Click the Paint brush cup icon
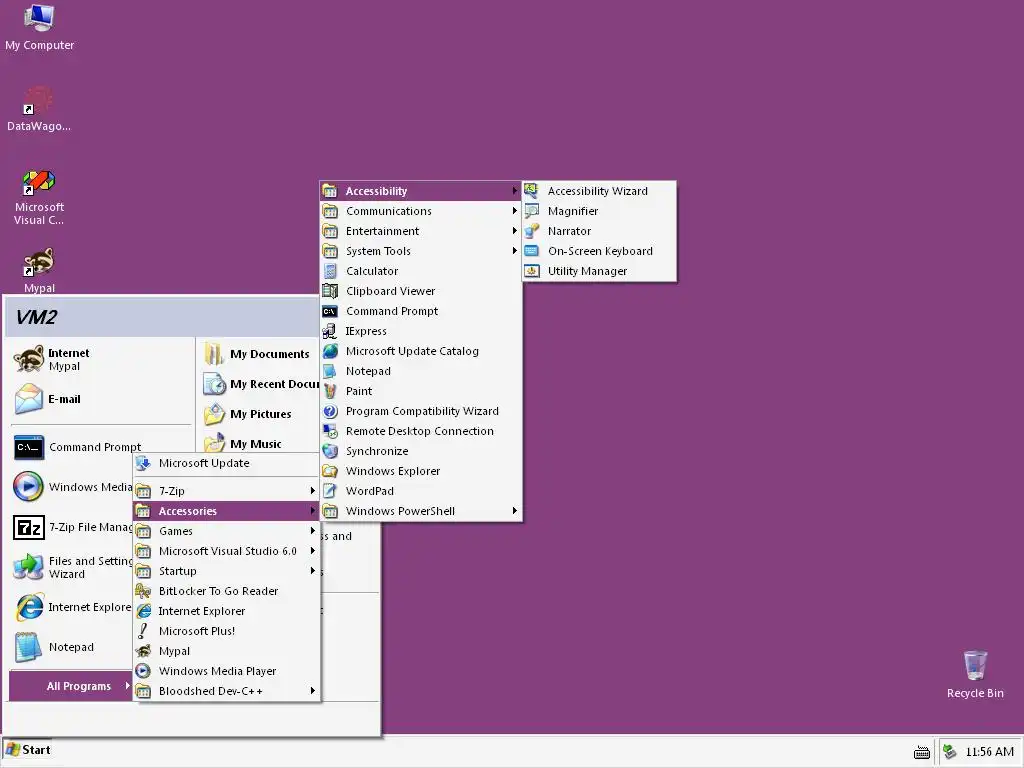 [x=330, y=391]
